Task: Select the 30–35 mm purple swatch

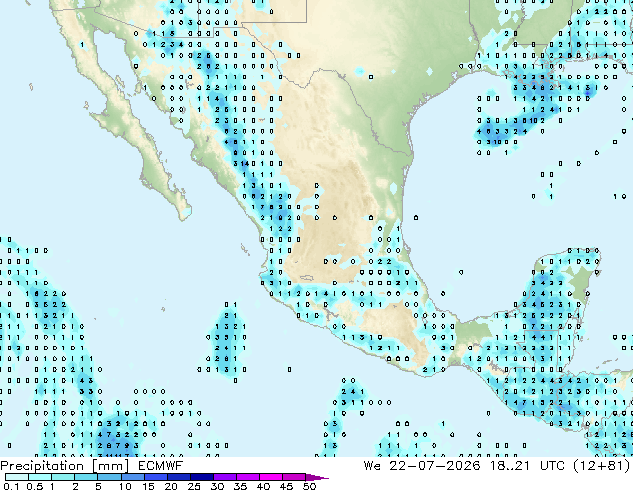Action: pyautogui.click(x=225, y=477)
